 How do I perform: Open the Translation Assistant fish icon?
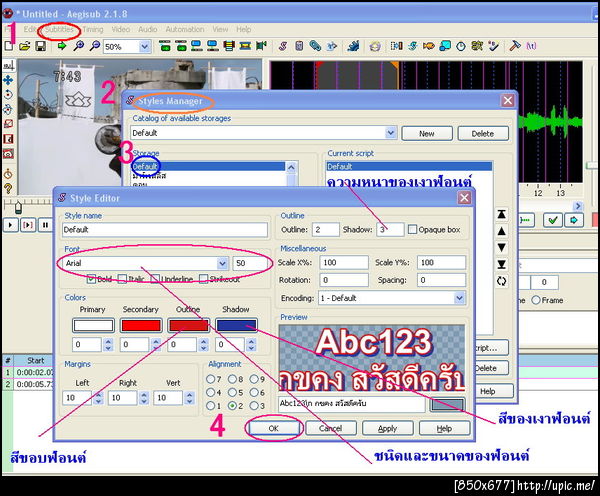tap(429, 46)
